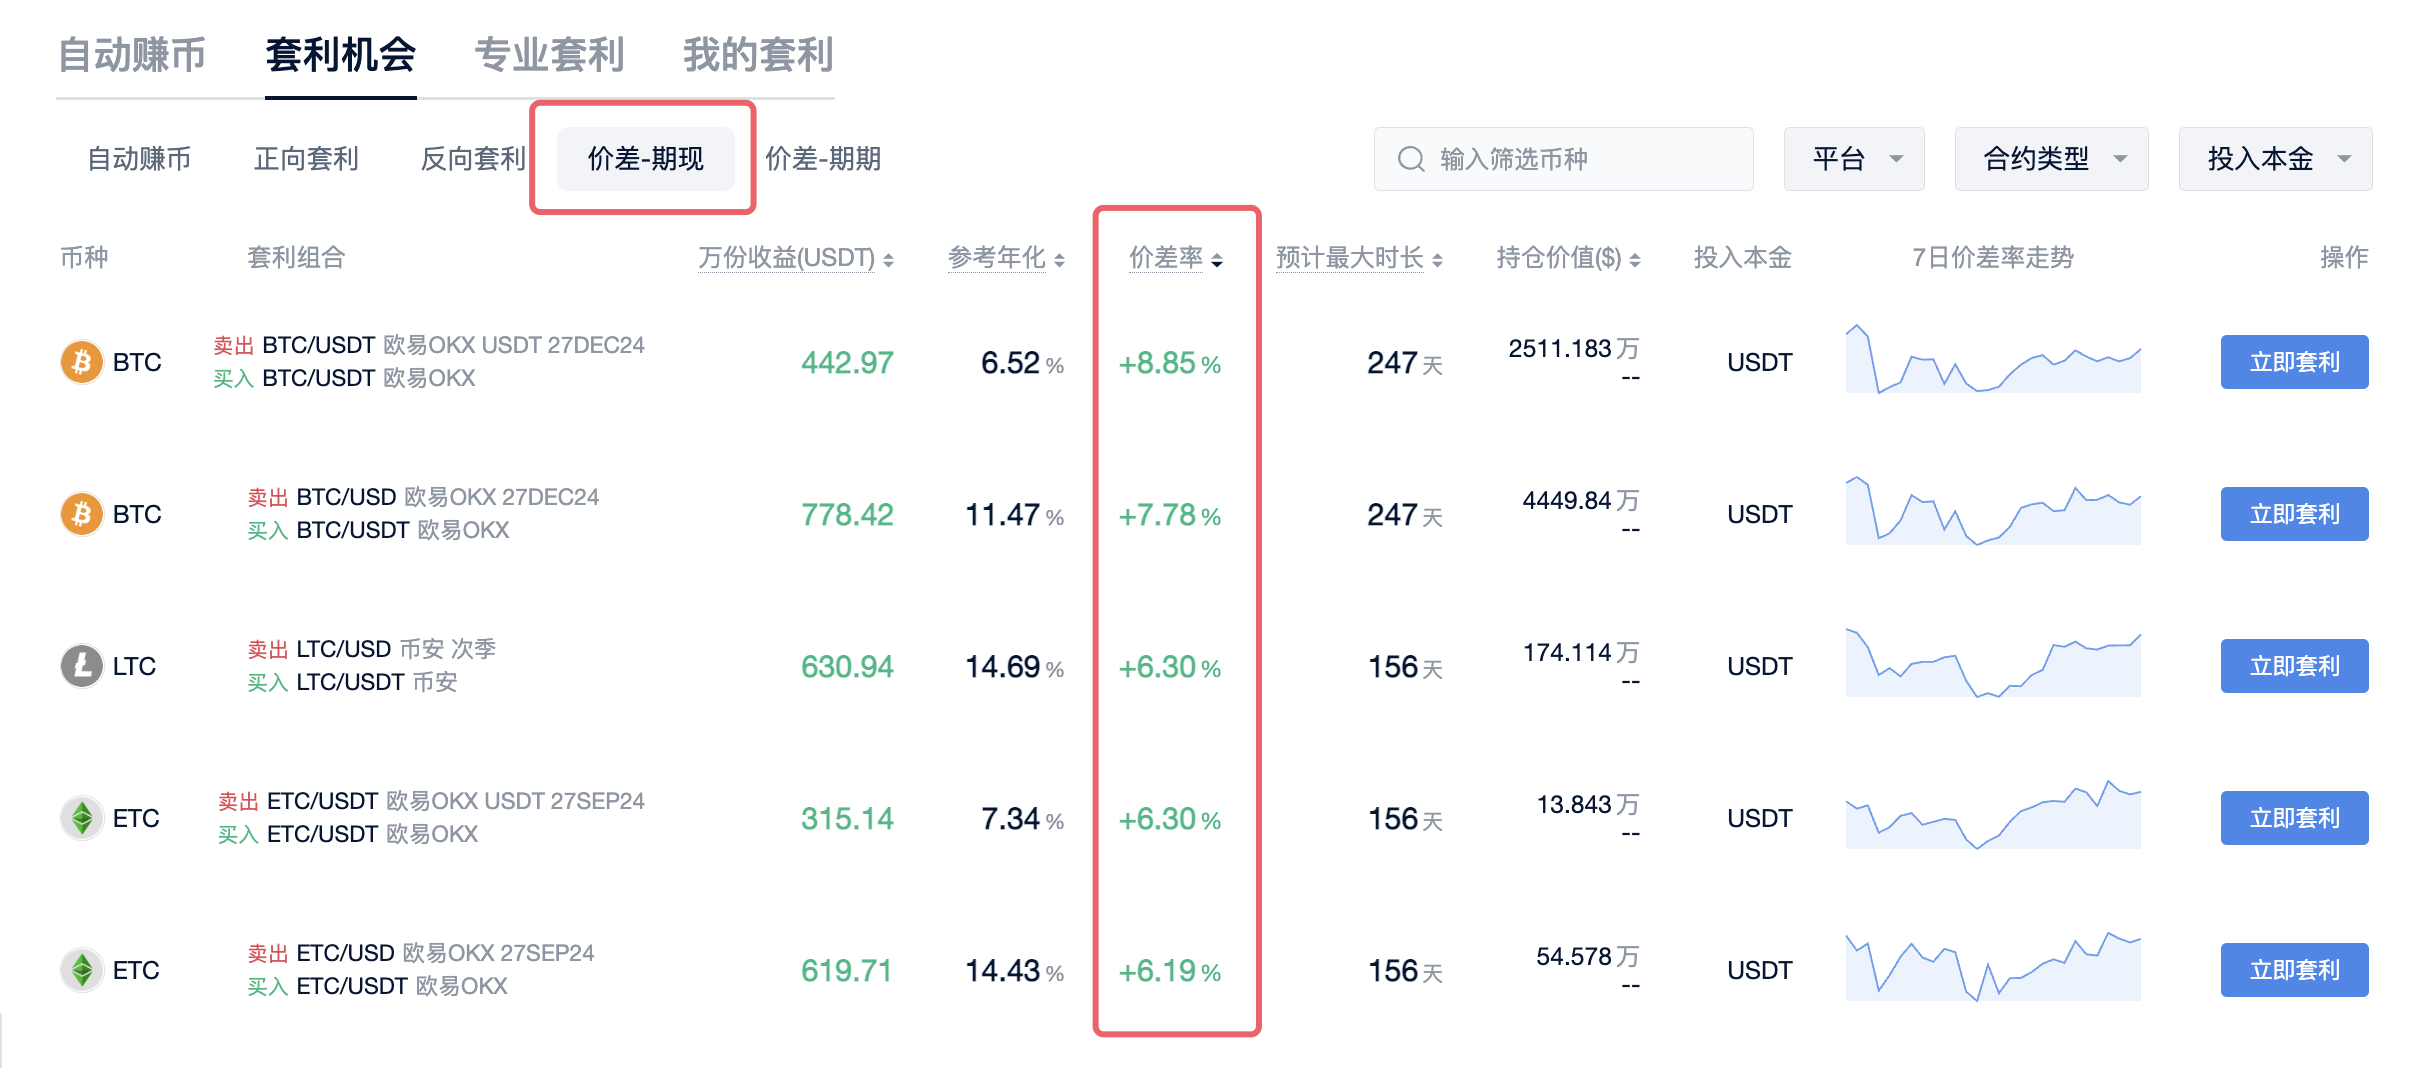Image resolution: width=2424 pixels, height=1068 pixels.
Task: Click the Litecoin icon in LTC row
Action: [x=82, y=666]
